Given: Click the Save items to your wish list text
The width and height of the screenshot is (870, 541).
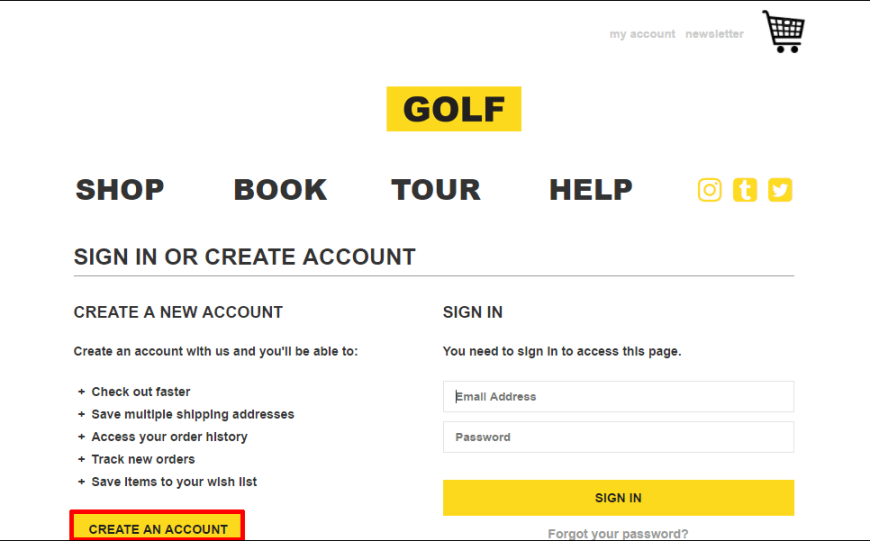Looking at the screenshot, I should pyautogui.click(x=174, y=482).
